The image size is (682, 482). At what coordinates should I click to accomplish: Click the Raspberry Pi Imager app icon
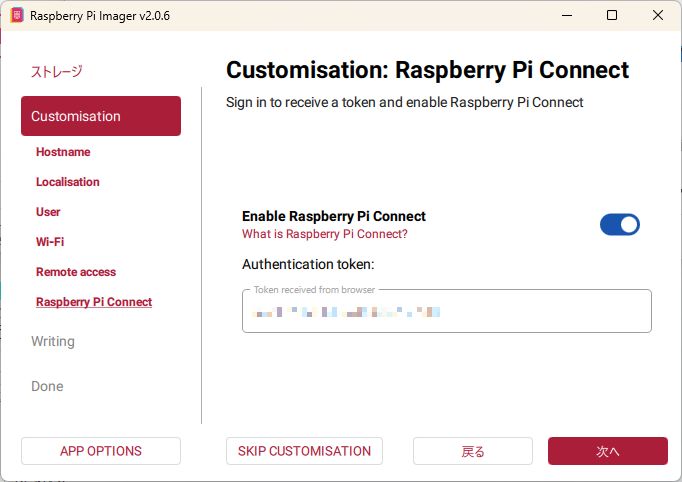click(x=17, y=15)
